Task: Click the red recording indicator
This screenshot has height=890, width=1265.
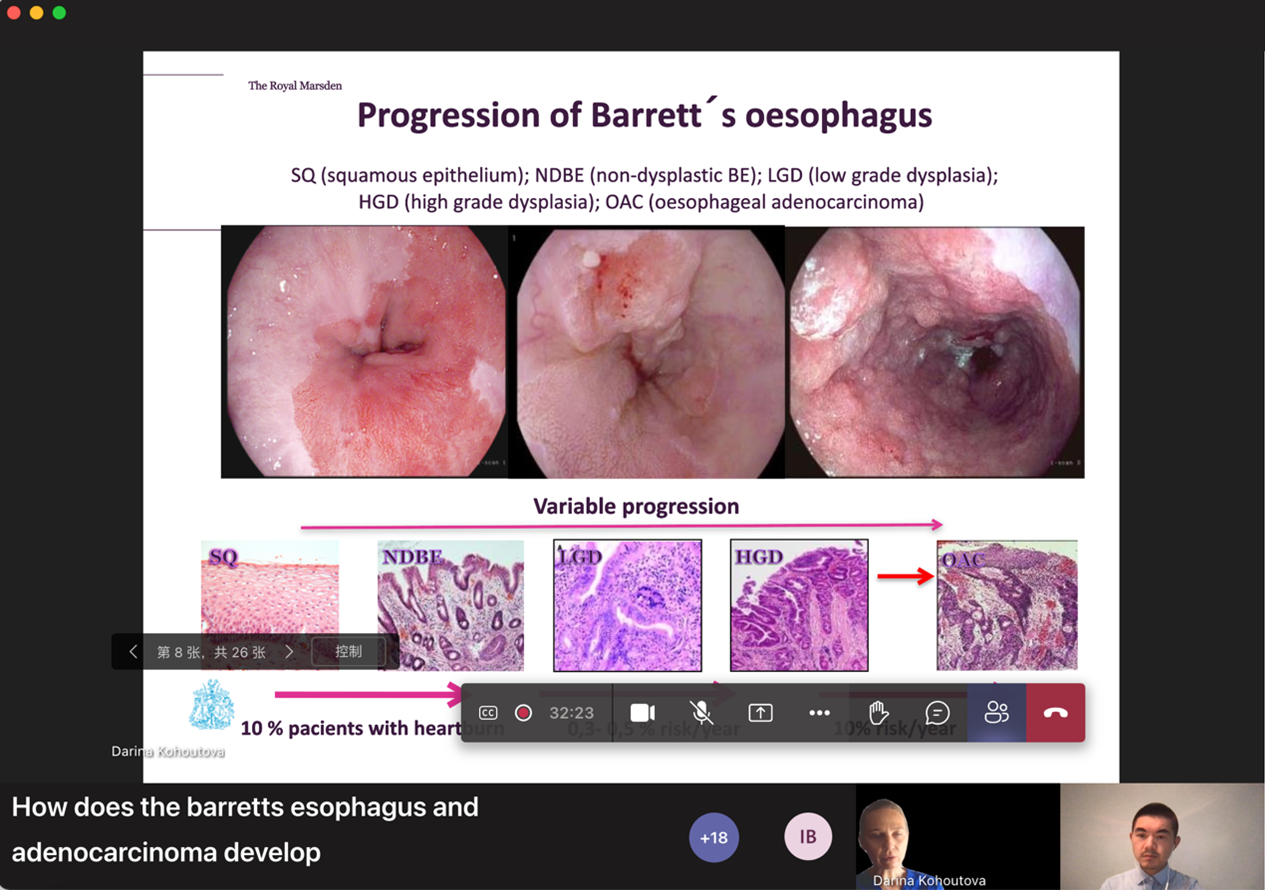Action: click(523, 713)
